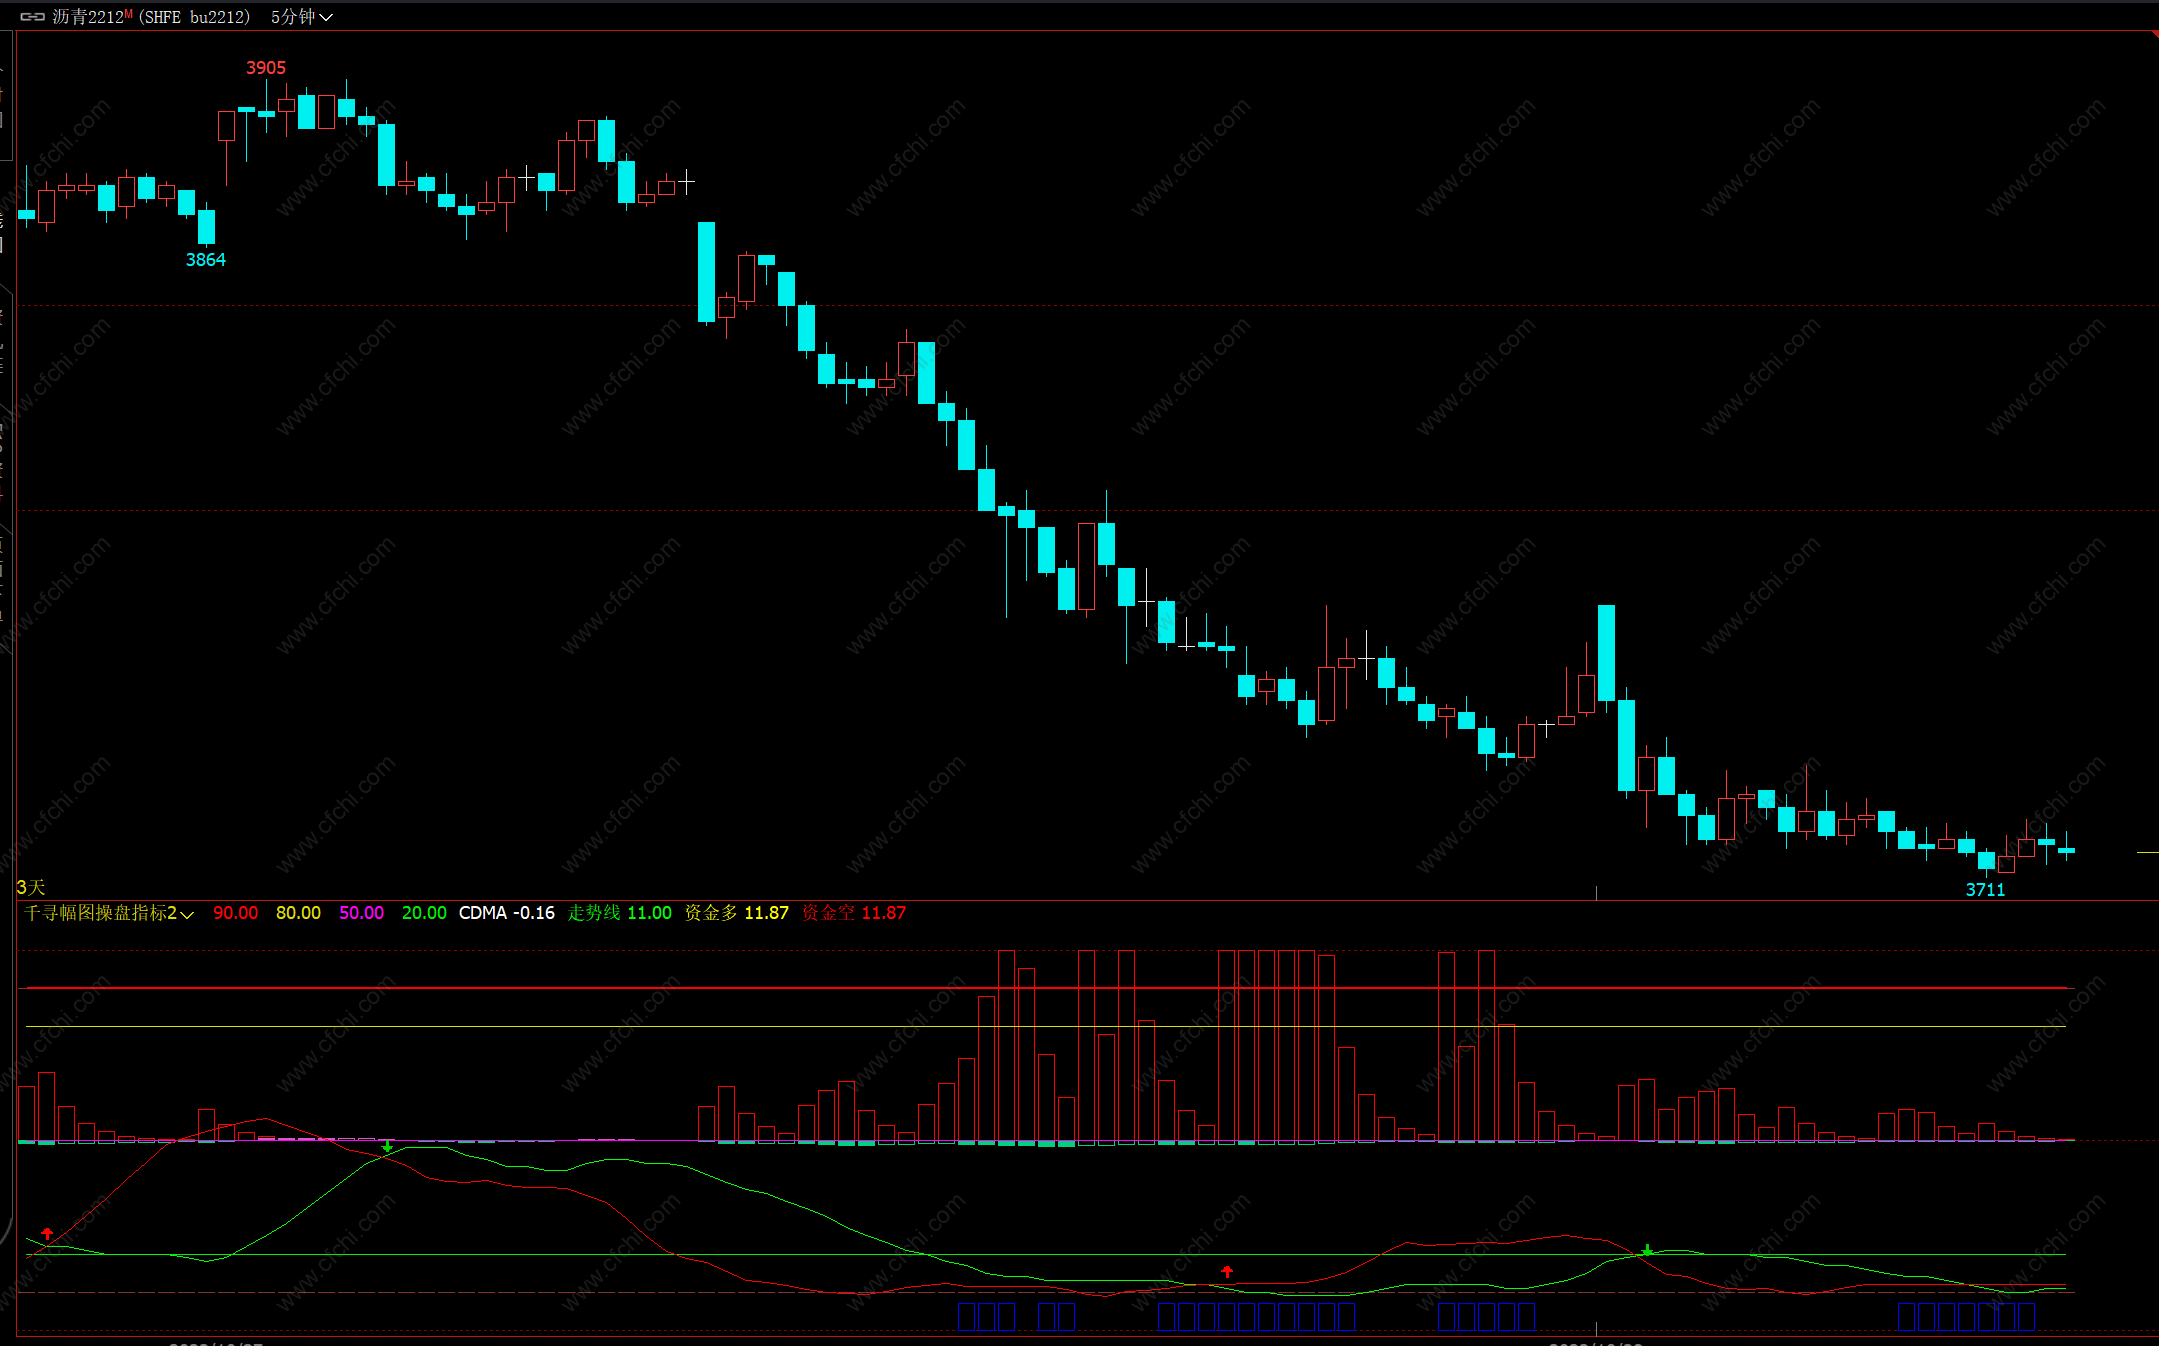Click the second red up arrow signal
The image size is (2159, 1346).
(x=1227, y=1271)
